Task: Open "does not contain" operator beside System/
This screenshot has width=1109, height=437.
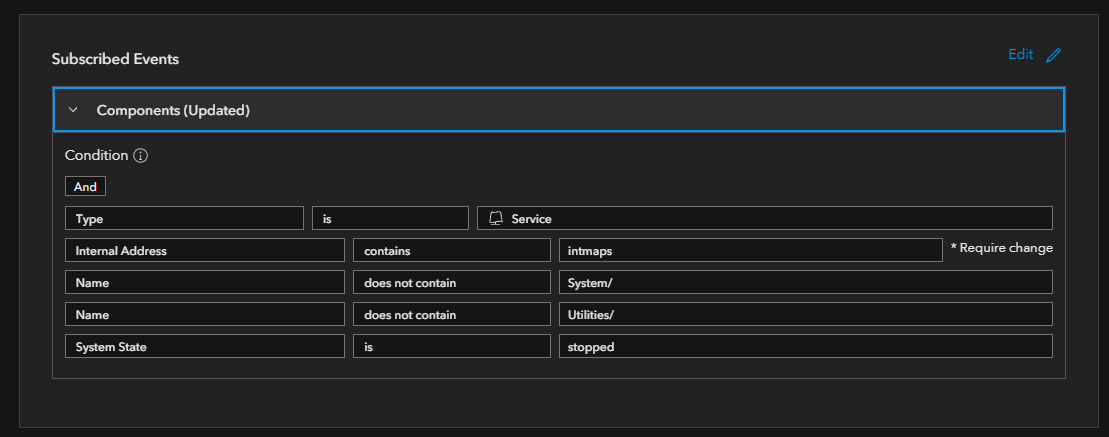Action: pos(451,282)
